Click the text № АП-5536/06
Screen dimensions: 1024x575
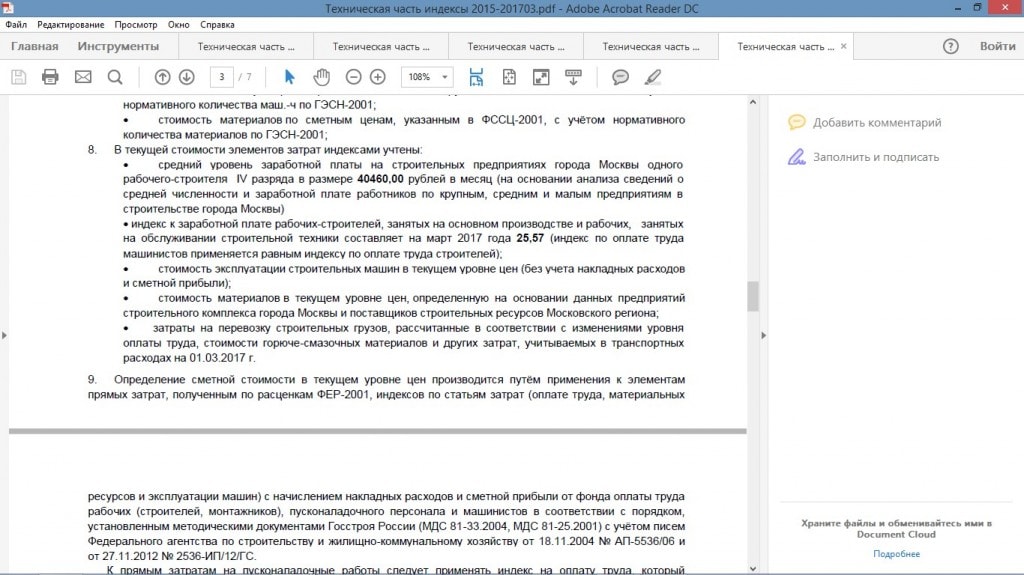[x=637, y=542]
